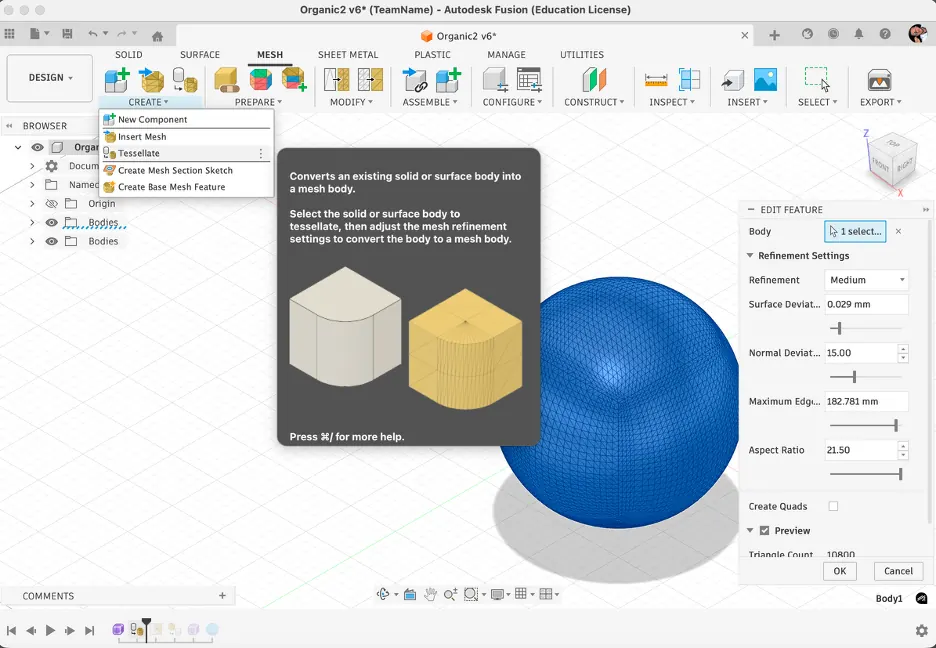Click the Cancel button in Edit Feature panel

click(x=897, y=570)
